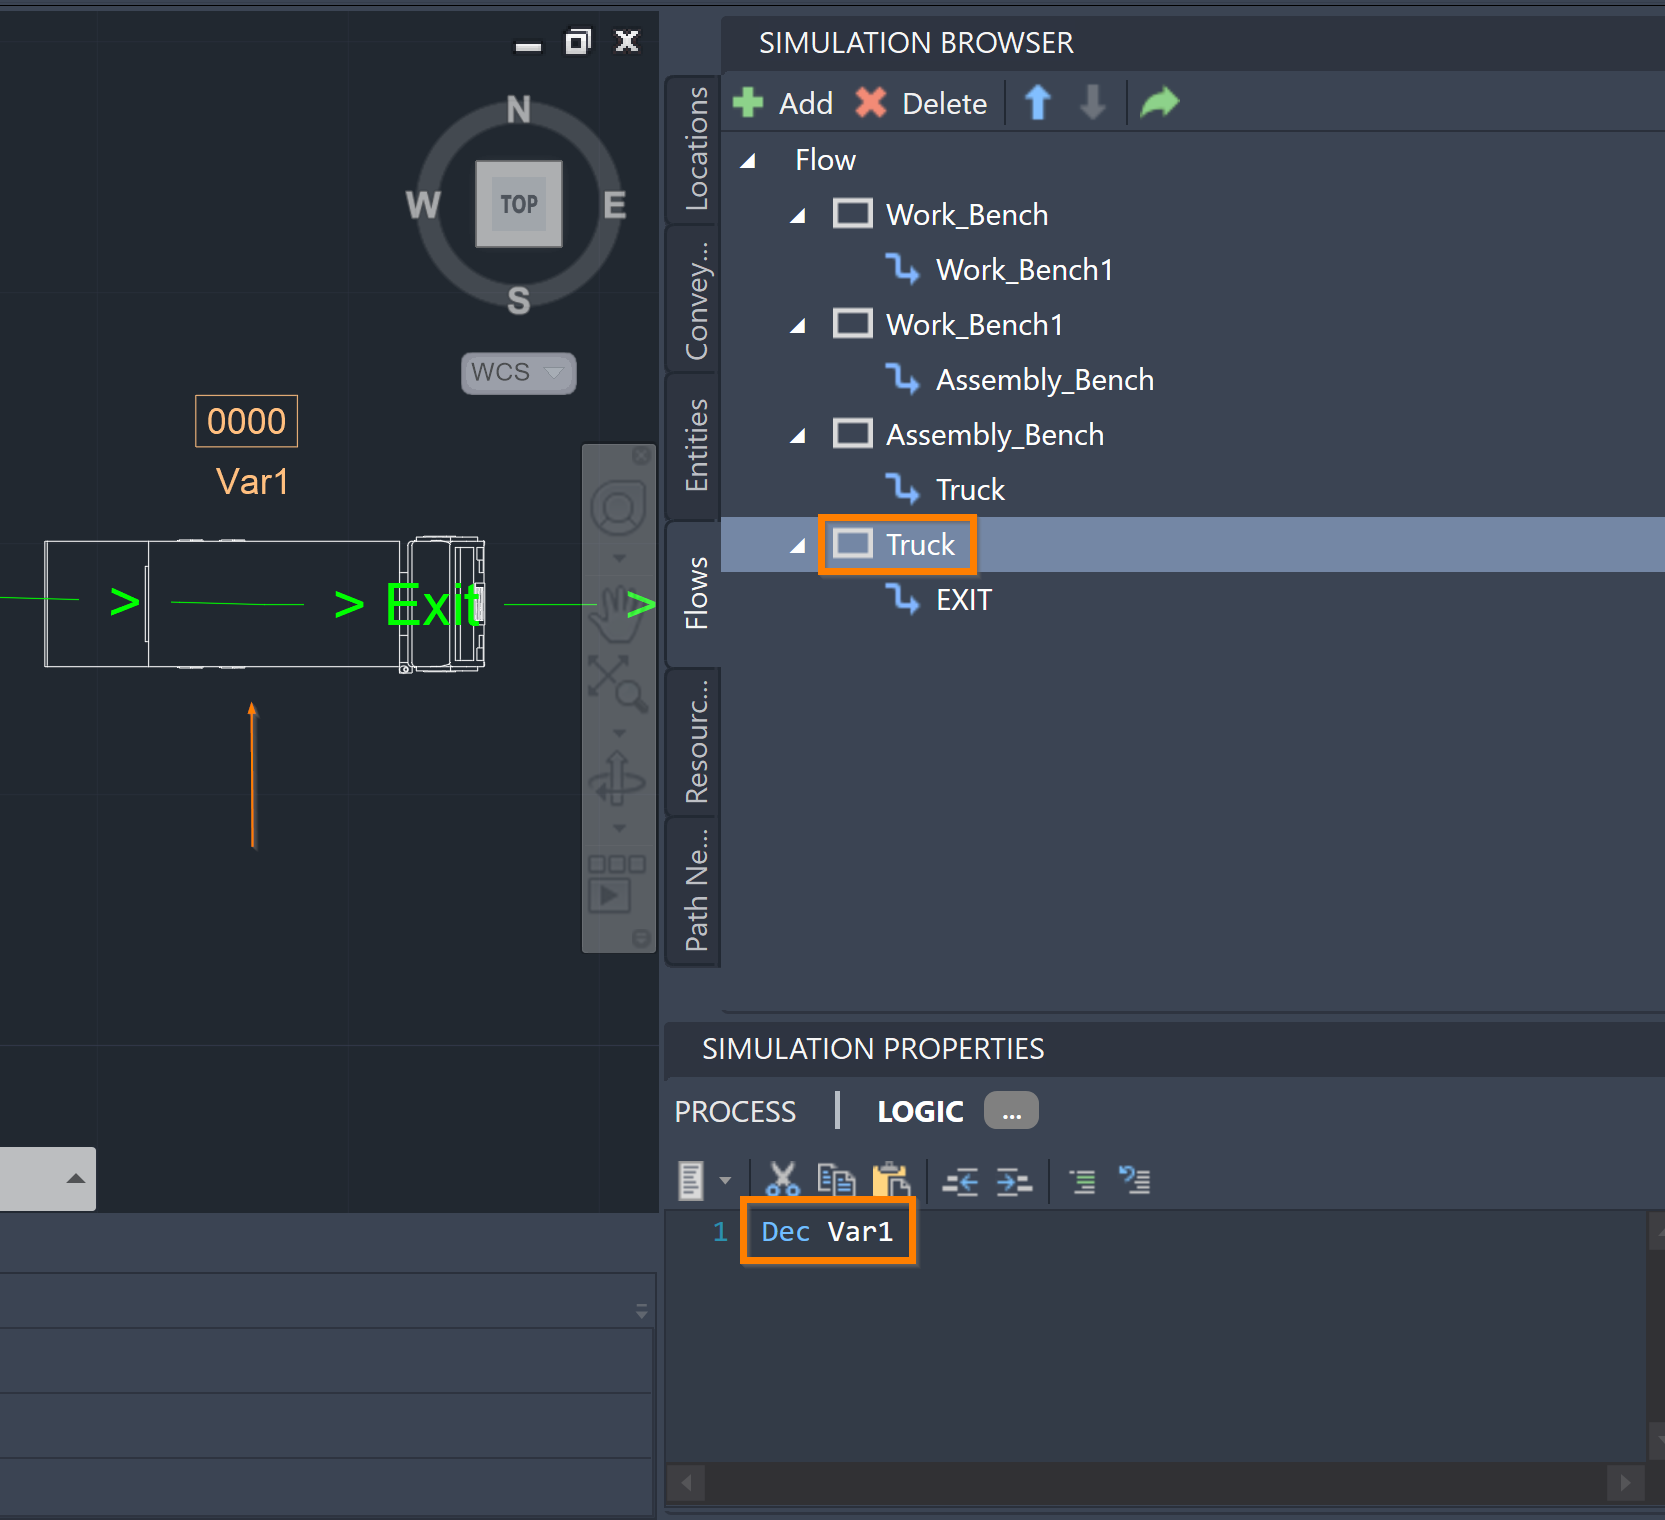
Task: Move item down with gray arrow
Action: point(1093,103)
